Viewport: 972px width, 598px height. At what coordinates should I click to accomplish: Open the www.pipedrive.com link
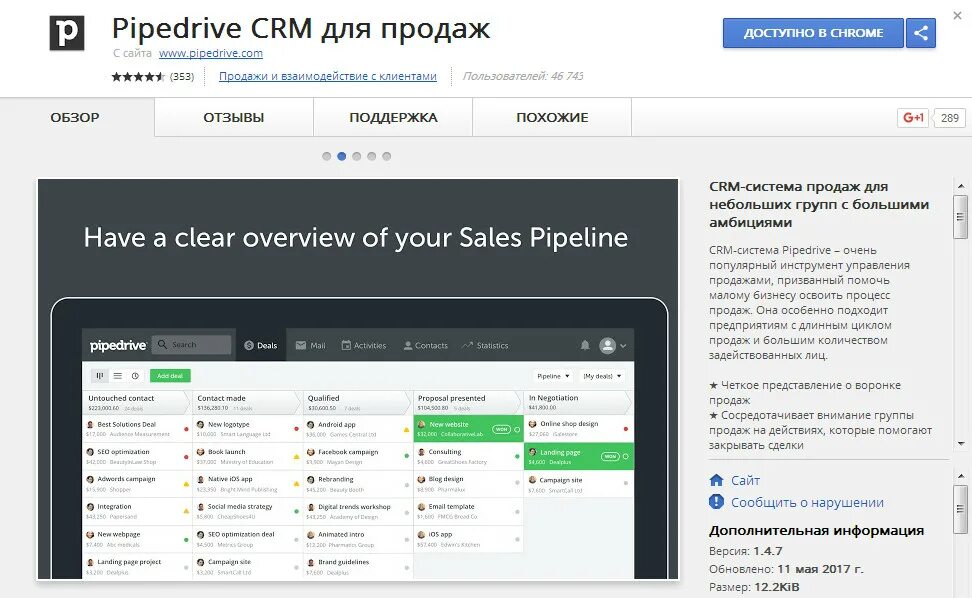point(211,53)
